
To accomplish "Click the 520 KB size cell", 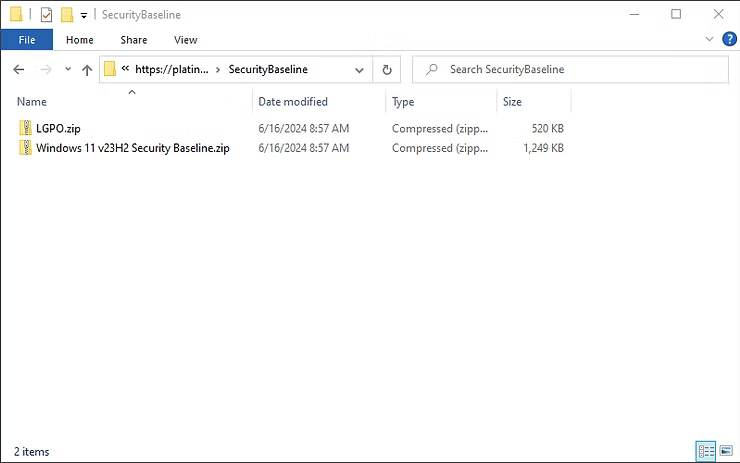I will tap(547, 128).
